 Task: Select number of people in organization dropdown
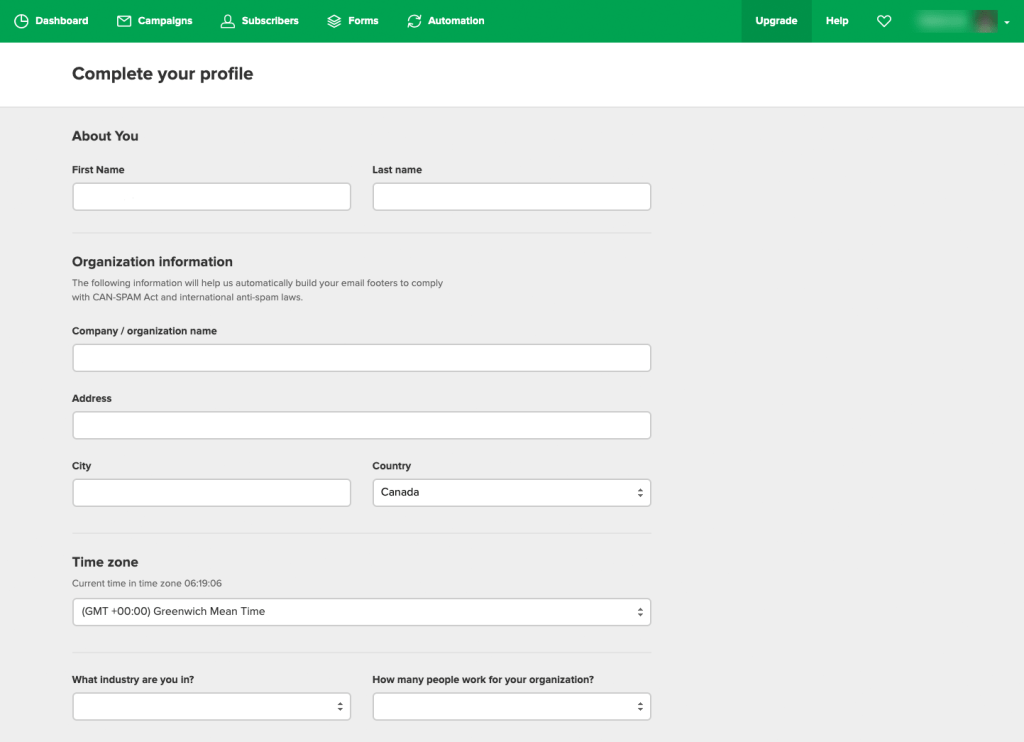coord(511,707)
